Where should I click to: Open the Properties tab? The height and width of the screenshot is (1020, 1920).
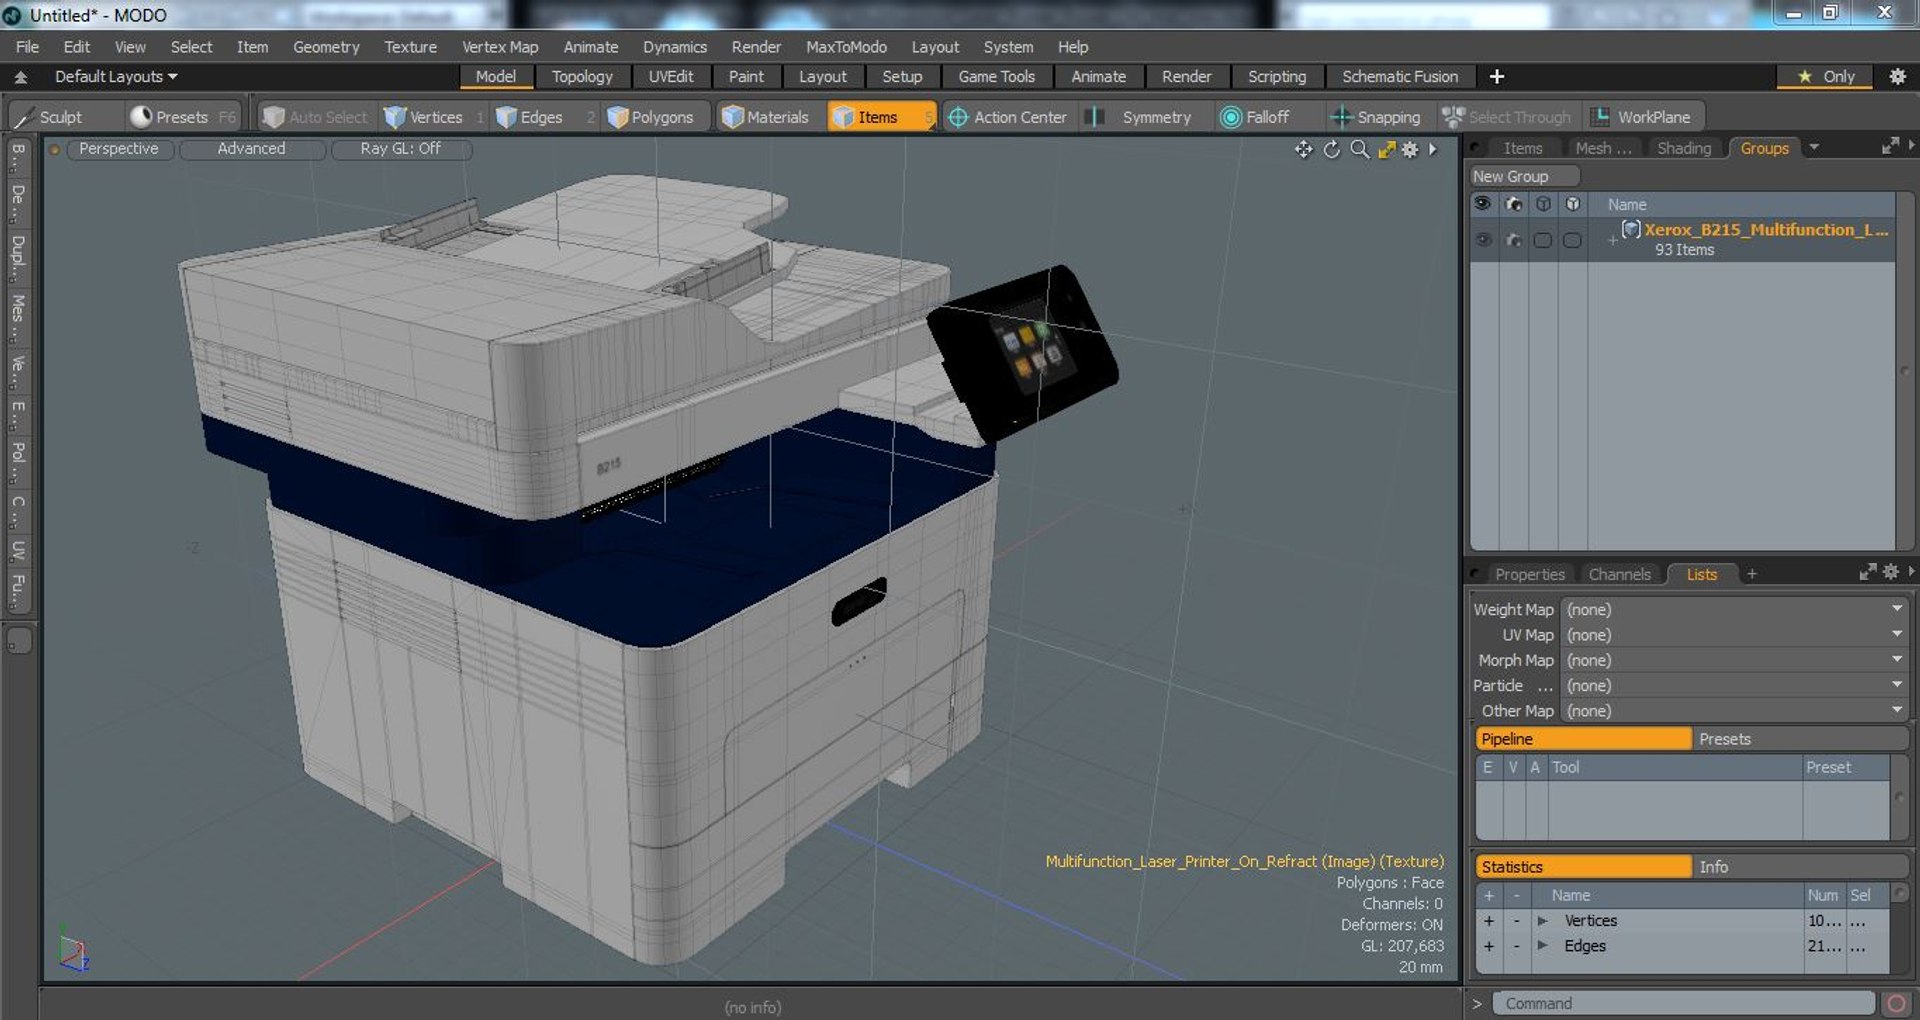coord(1529,574)
